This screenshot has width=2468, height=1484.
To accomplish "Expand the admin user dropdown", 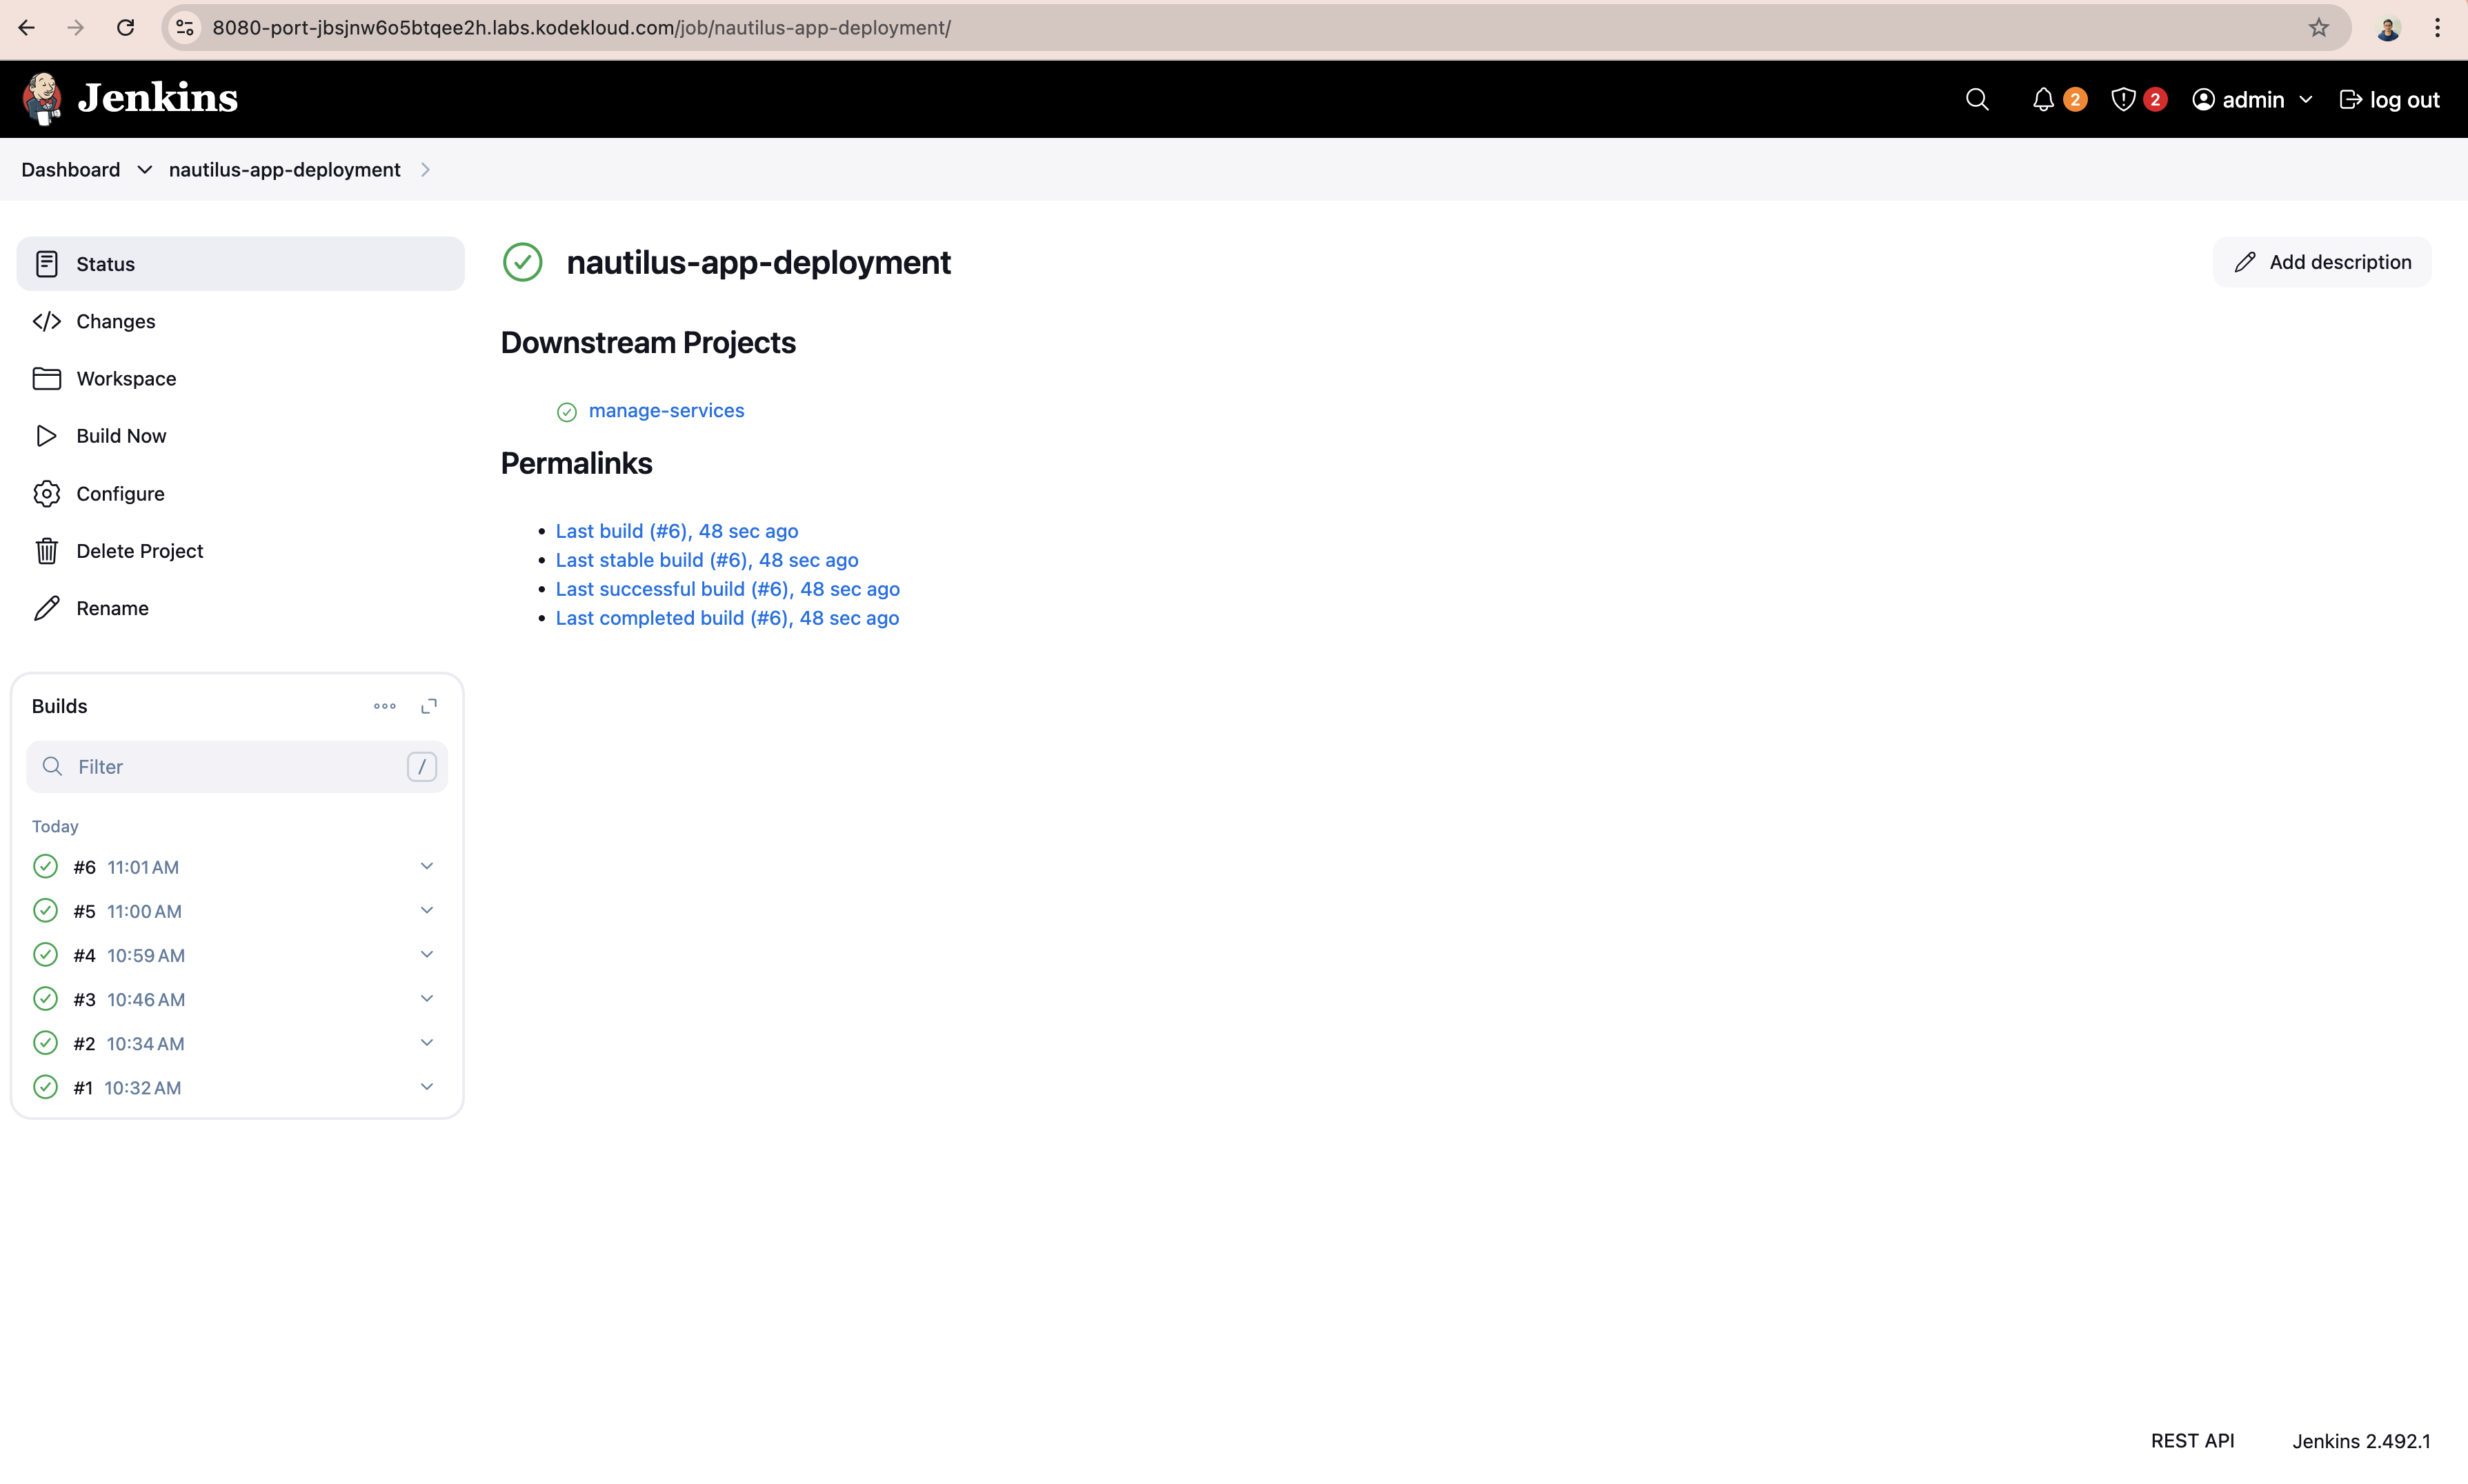I will [x=2305, y=100].
